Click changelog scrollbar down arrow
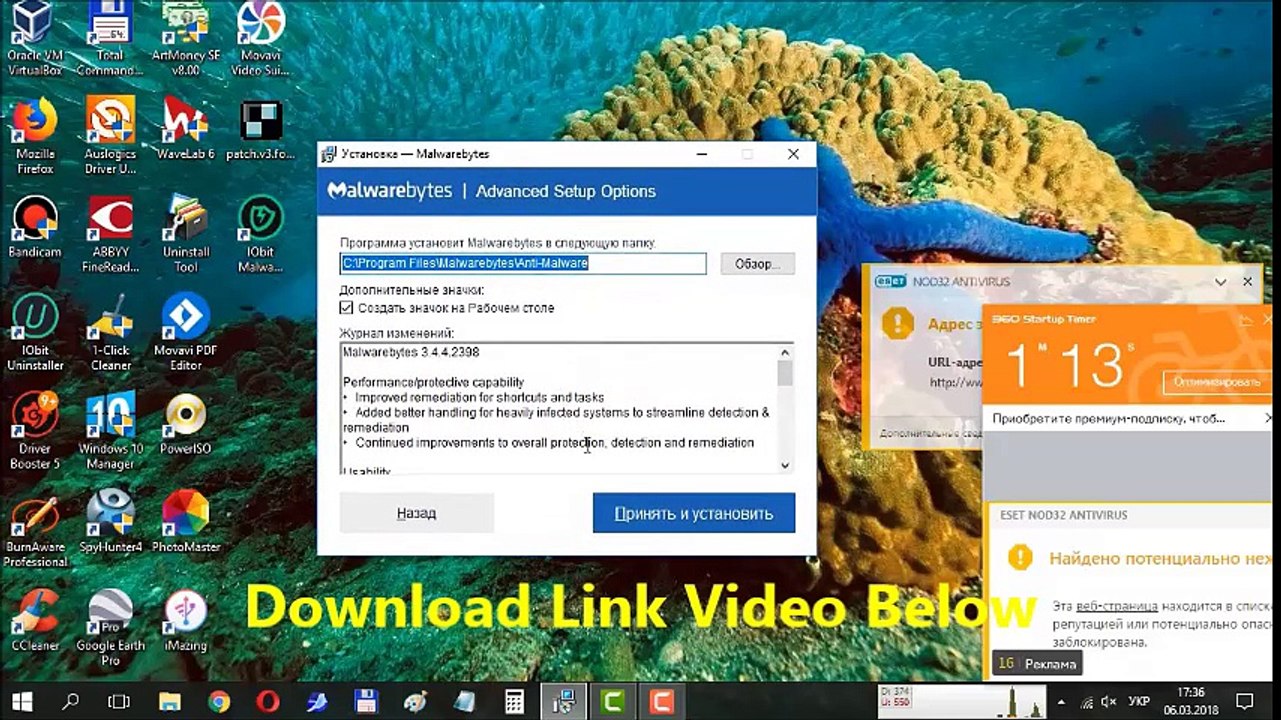 785,465
